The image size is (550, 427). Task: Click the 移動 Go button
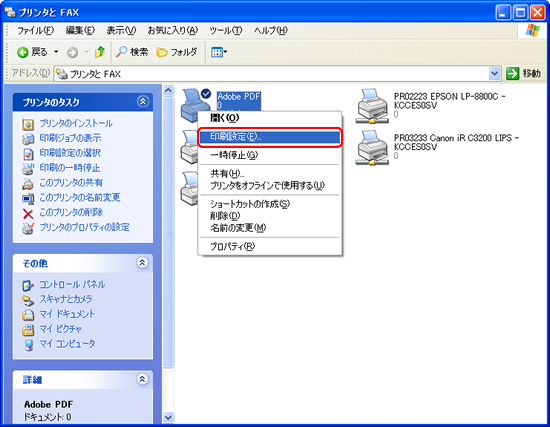click(524, 74)
